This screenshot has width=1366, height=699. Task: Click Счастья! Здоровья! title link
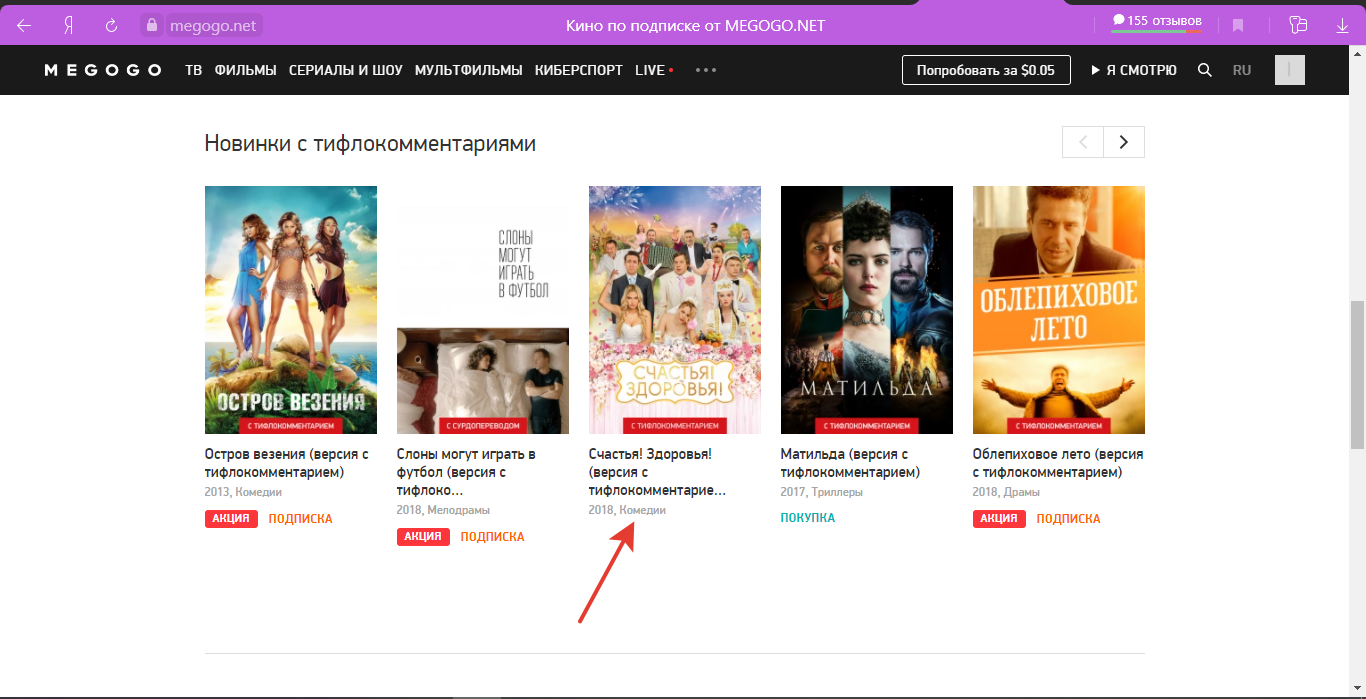(x=657, y=472)
